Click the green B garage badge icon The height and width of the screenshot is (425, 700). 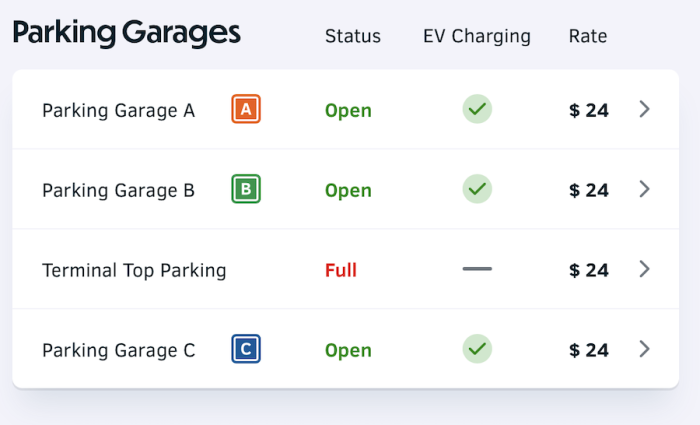[246, 189]
